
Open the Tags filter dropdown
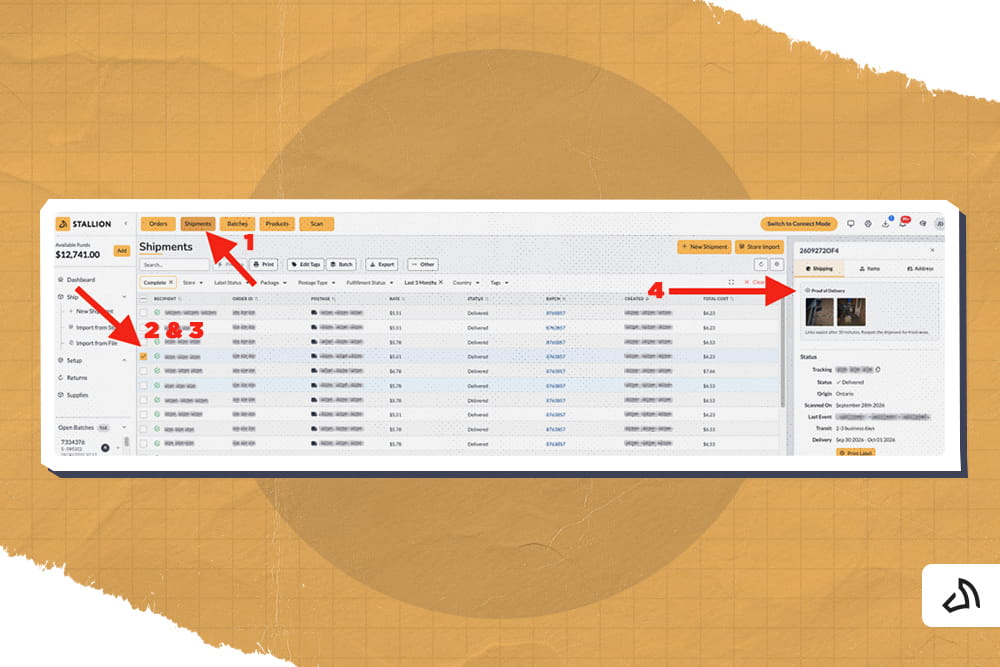pyautogui.click(x=499, y=282)
